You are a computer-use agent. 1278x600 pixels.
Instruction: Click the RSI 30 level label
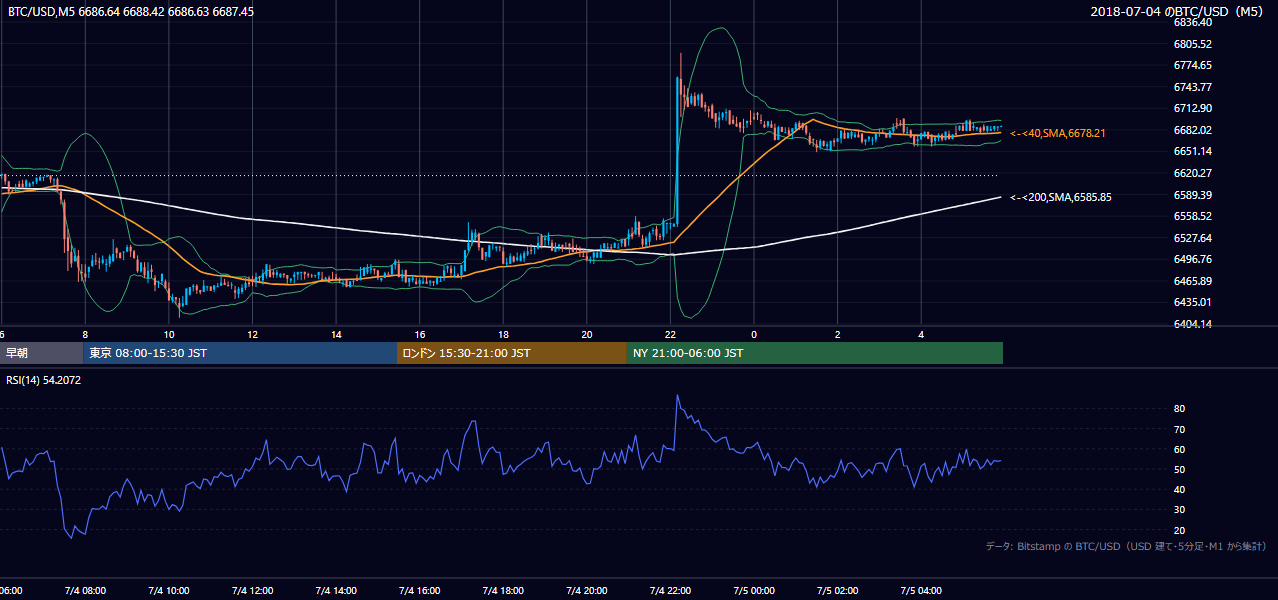click(x=1179, y=510)
